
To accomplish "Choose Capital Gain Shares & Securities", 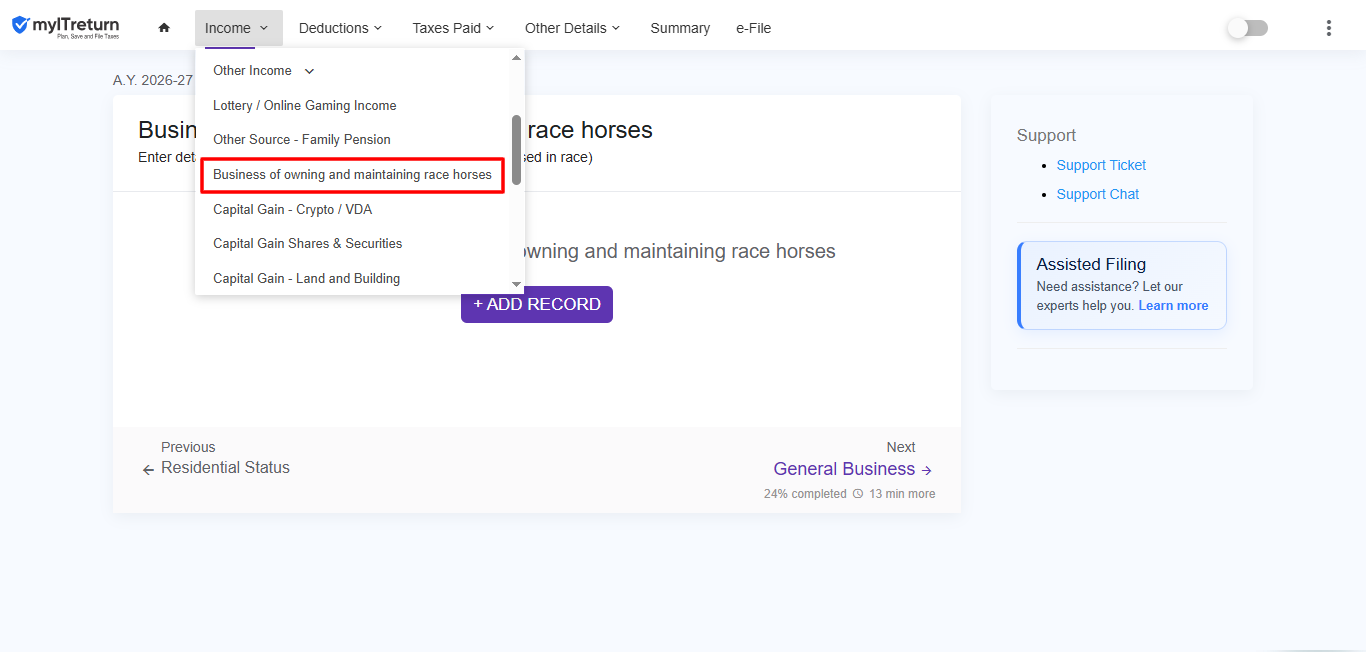I will point(307,243).
